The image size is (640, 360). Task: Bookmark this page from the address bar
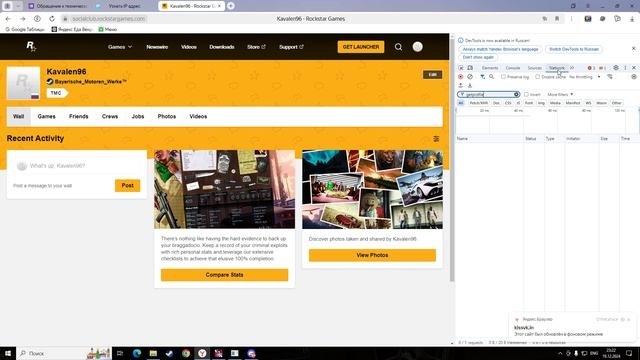557,19
